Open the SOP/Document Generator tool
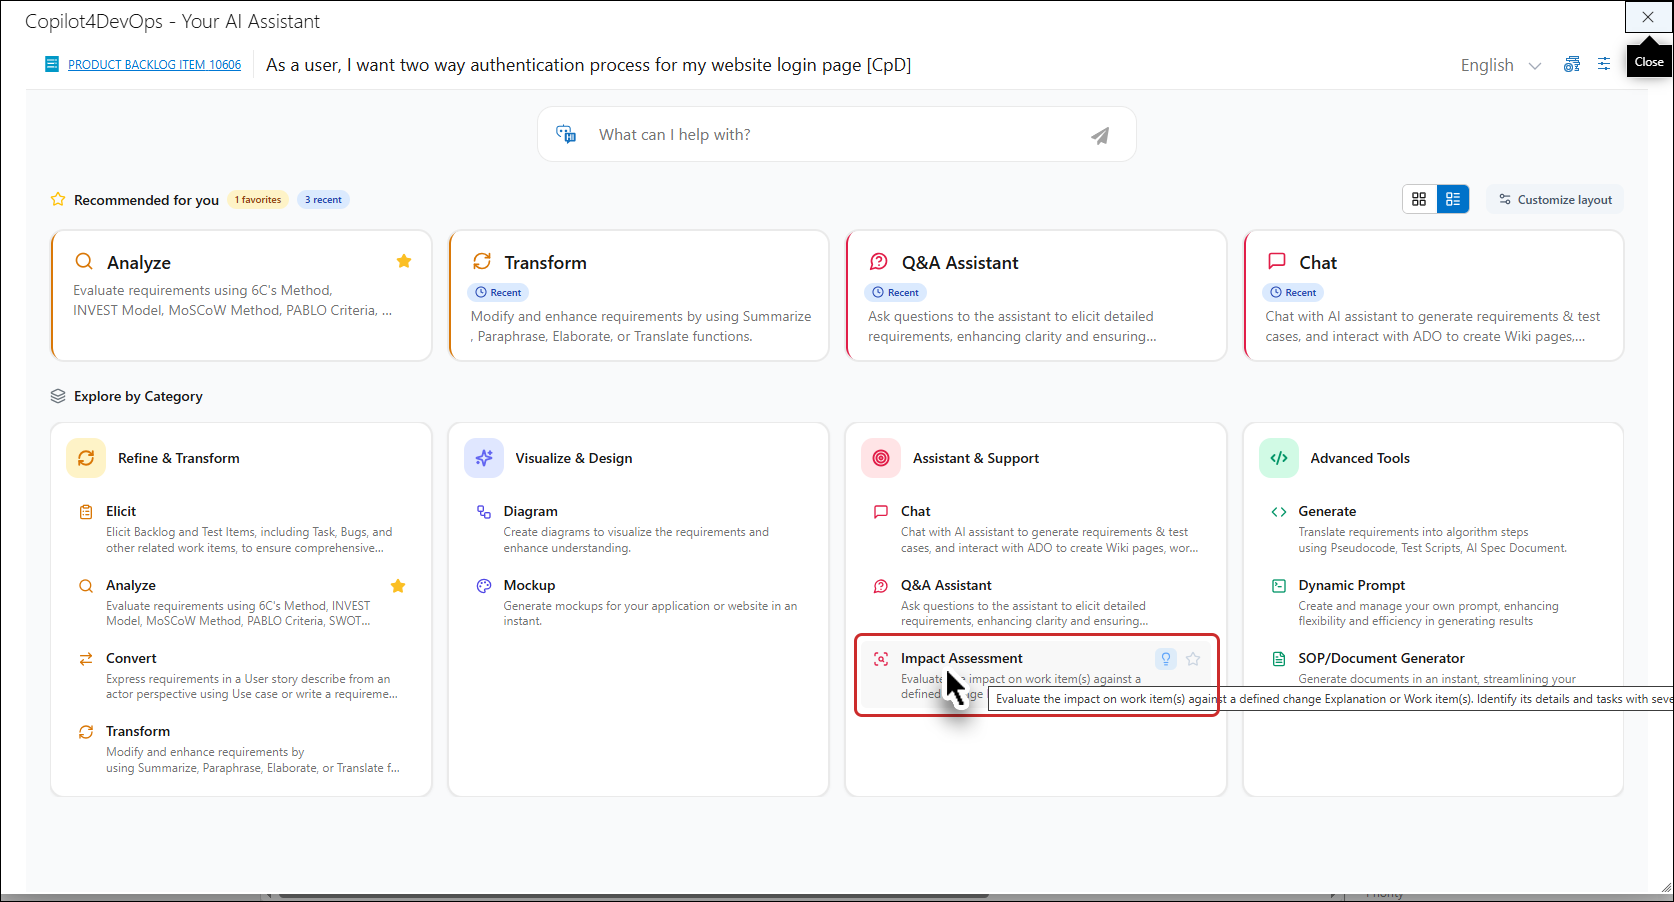 [x=1380, y=658]
